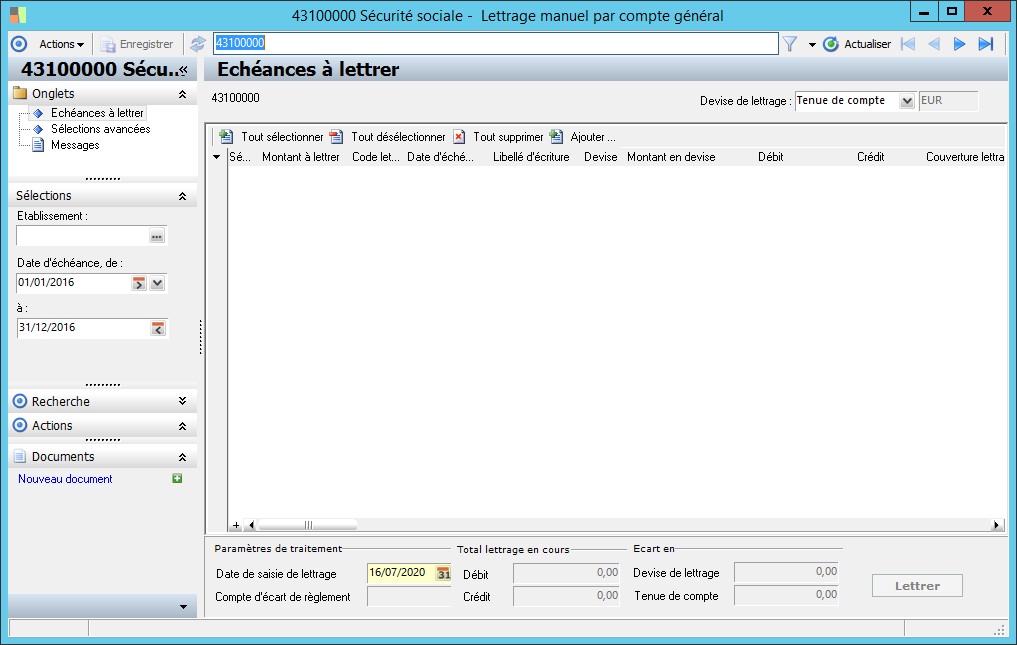The height and width of the screenshot is (645, 1017).
Task: Sort by Débit column header
Action: (x=771, y=157)
